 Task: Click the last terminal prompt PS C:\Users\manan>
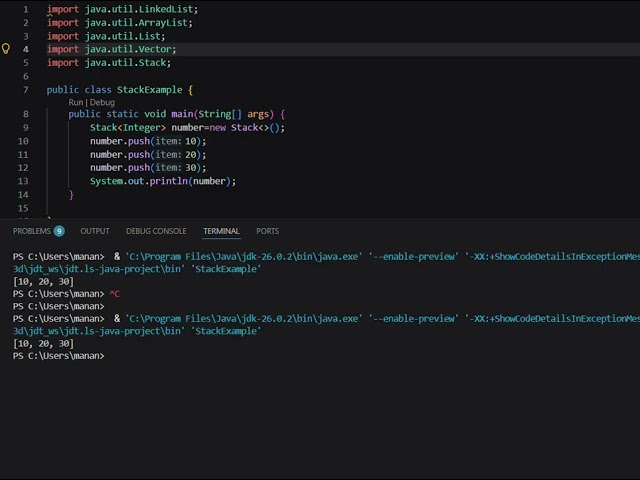(x=58, y=356)
